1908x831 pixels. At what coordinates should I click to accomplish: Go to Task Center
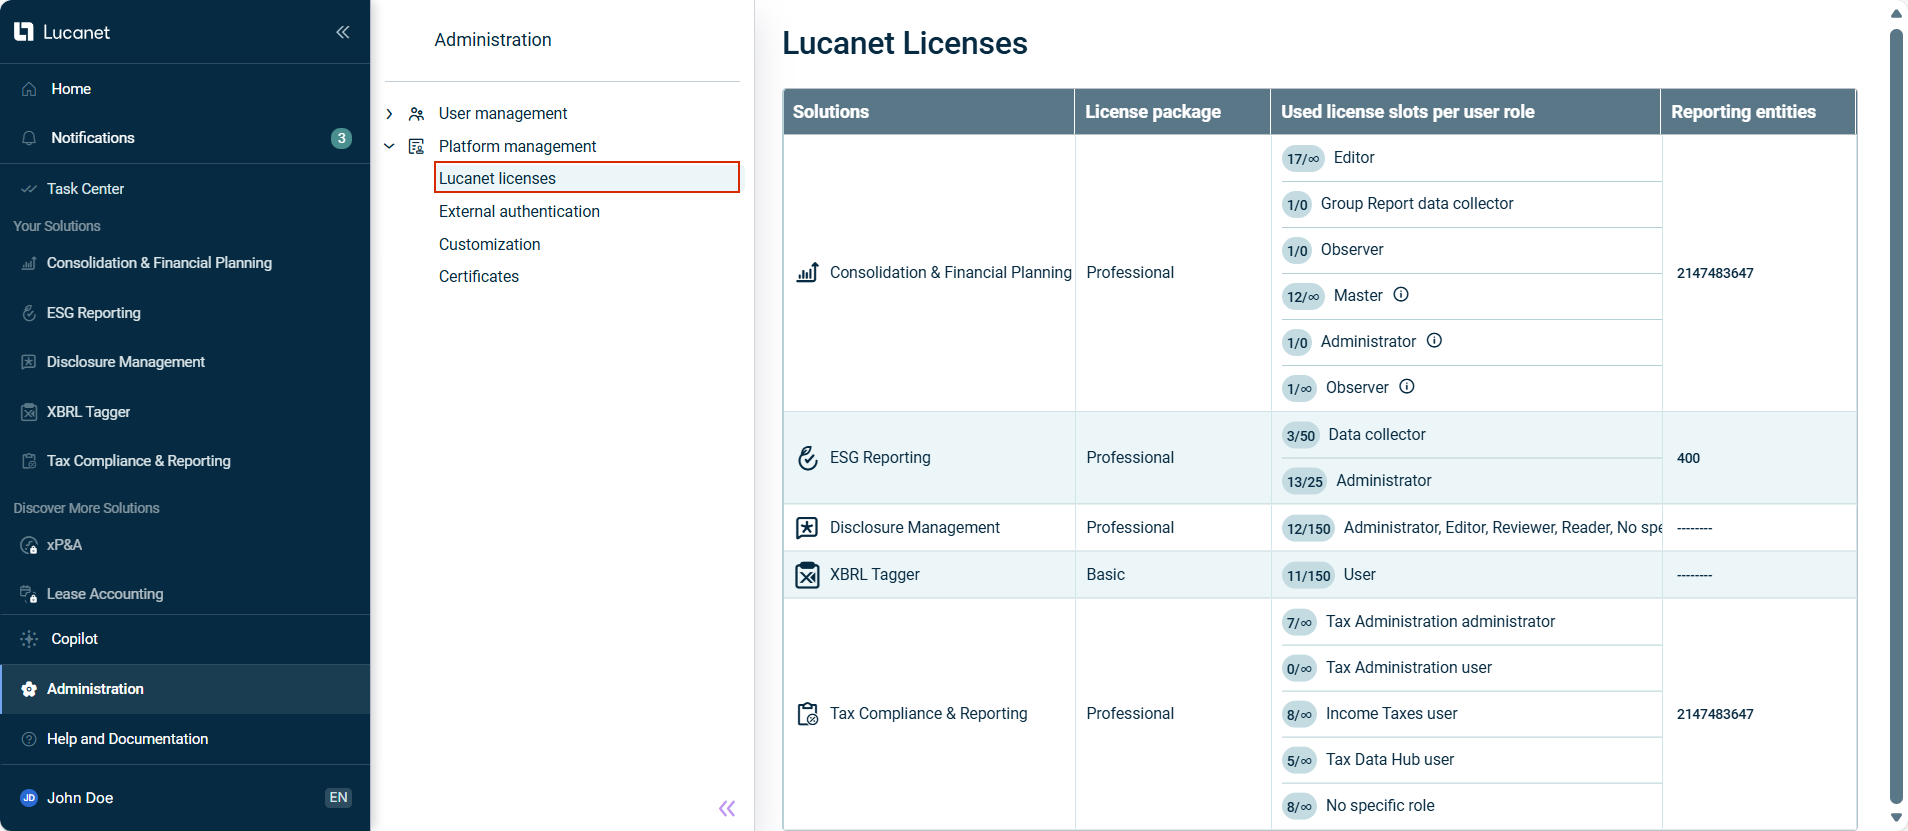[x=85, y=189]
